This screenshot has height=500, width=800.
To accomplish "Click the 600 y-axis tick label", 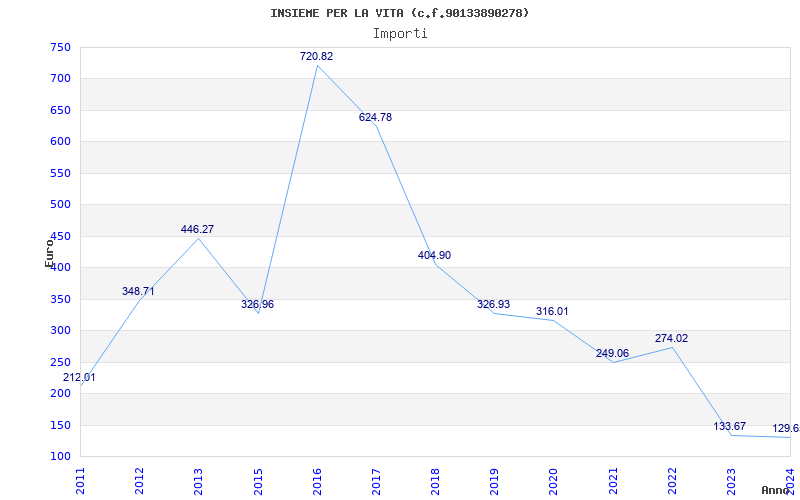I will pyautogui.click(x=60, y=142).
